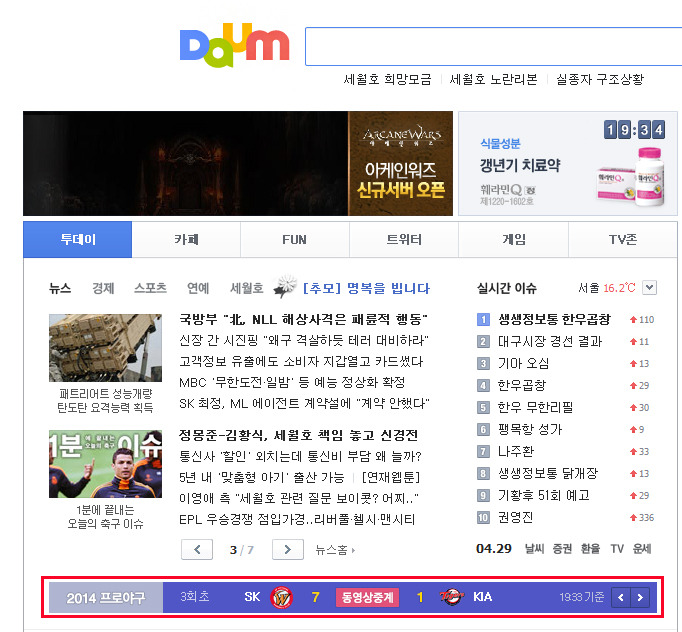
Task: Open trending issue 생생정보통 닭개장
Action: coord(548,473)
